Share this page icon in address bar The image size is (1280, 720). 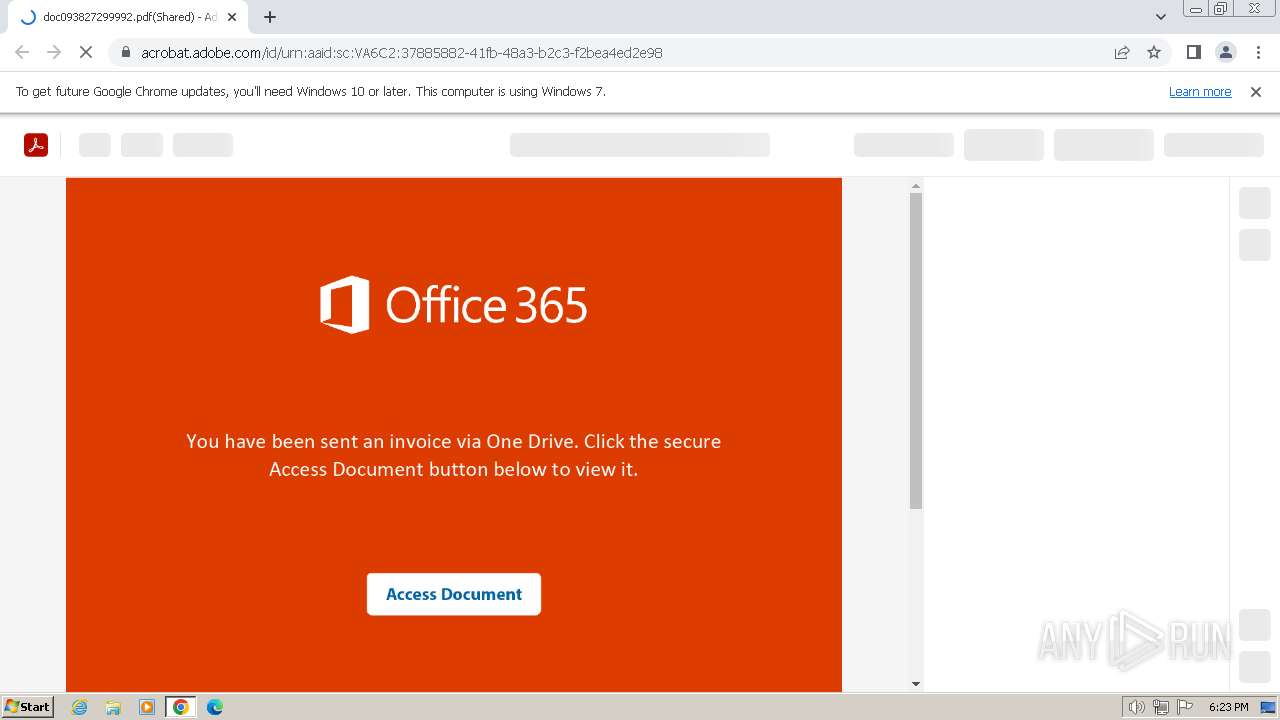pos(1122,52)
